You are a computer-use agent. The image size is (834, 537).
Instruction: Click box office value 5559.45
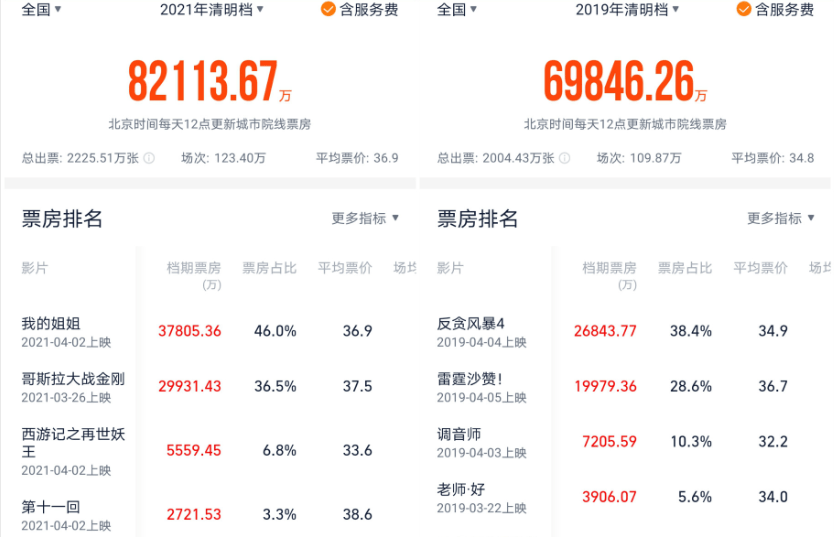[194, 451]
